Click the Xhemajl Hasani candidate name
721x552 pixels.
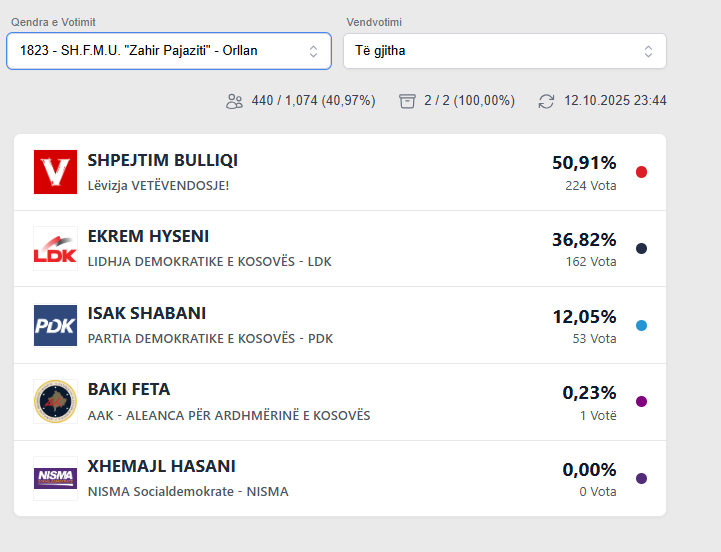click(162, 467)
